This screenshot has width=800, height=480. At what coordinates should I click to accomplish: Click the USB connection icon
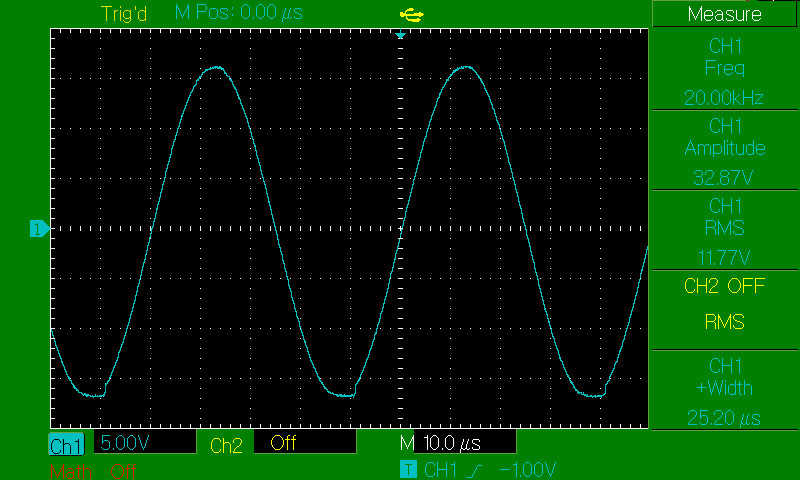point(410,14)
